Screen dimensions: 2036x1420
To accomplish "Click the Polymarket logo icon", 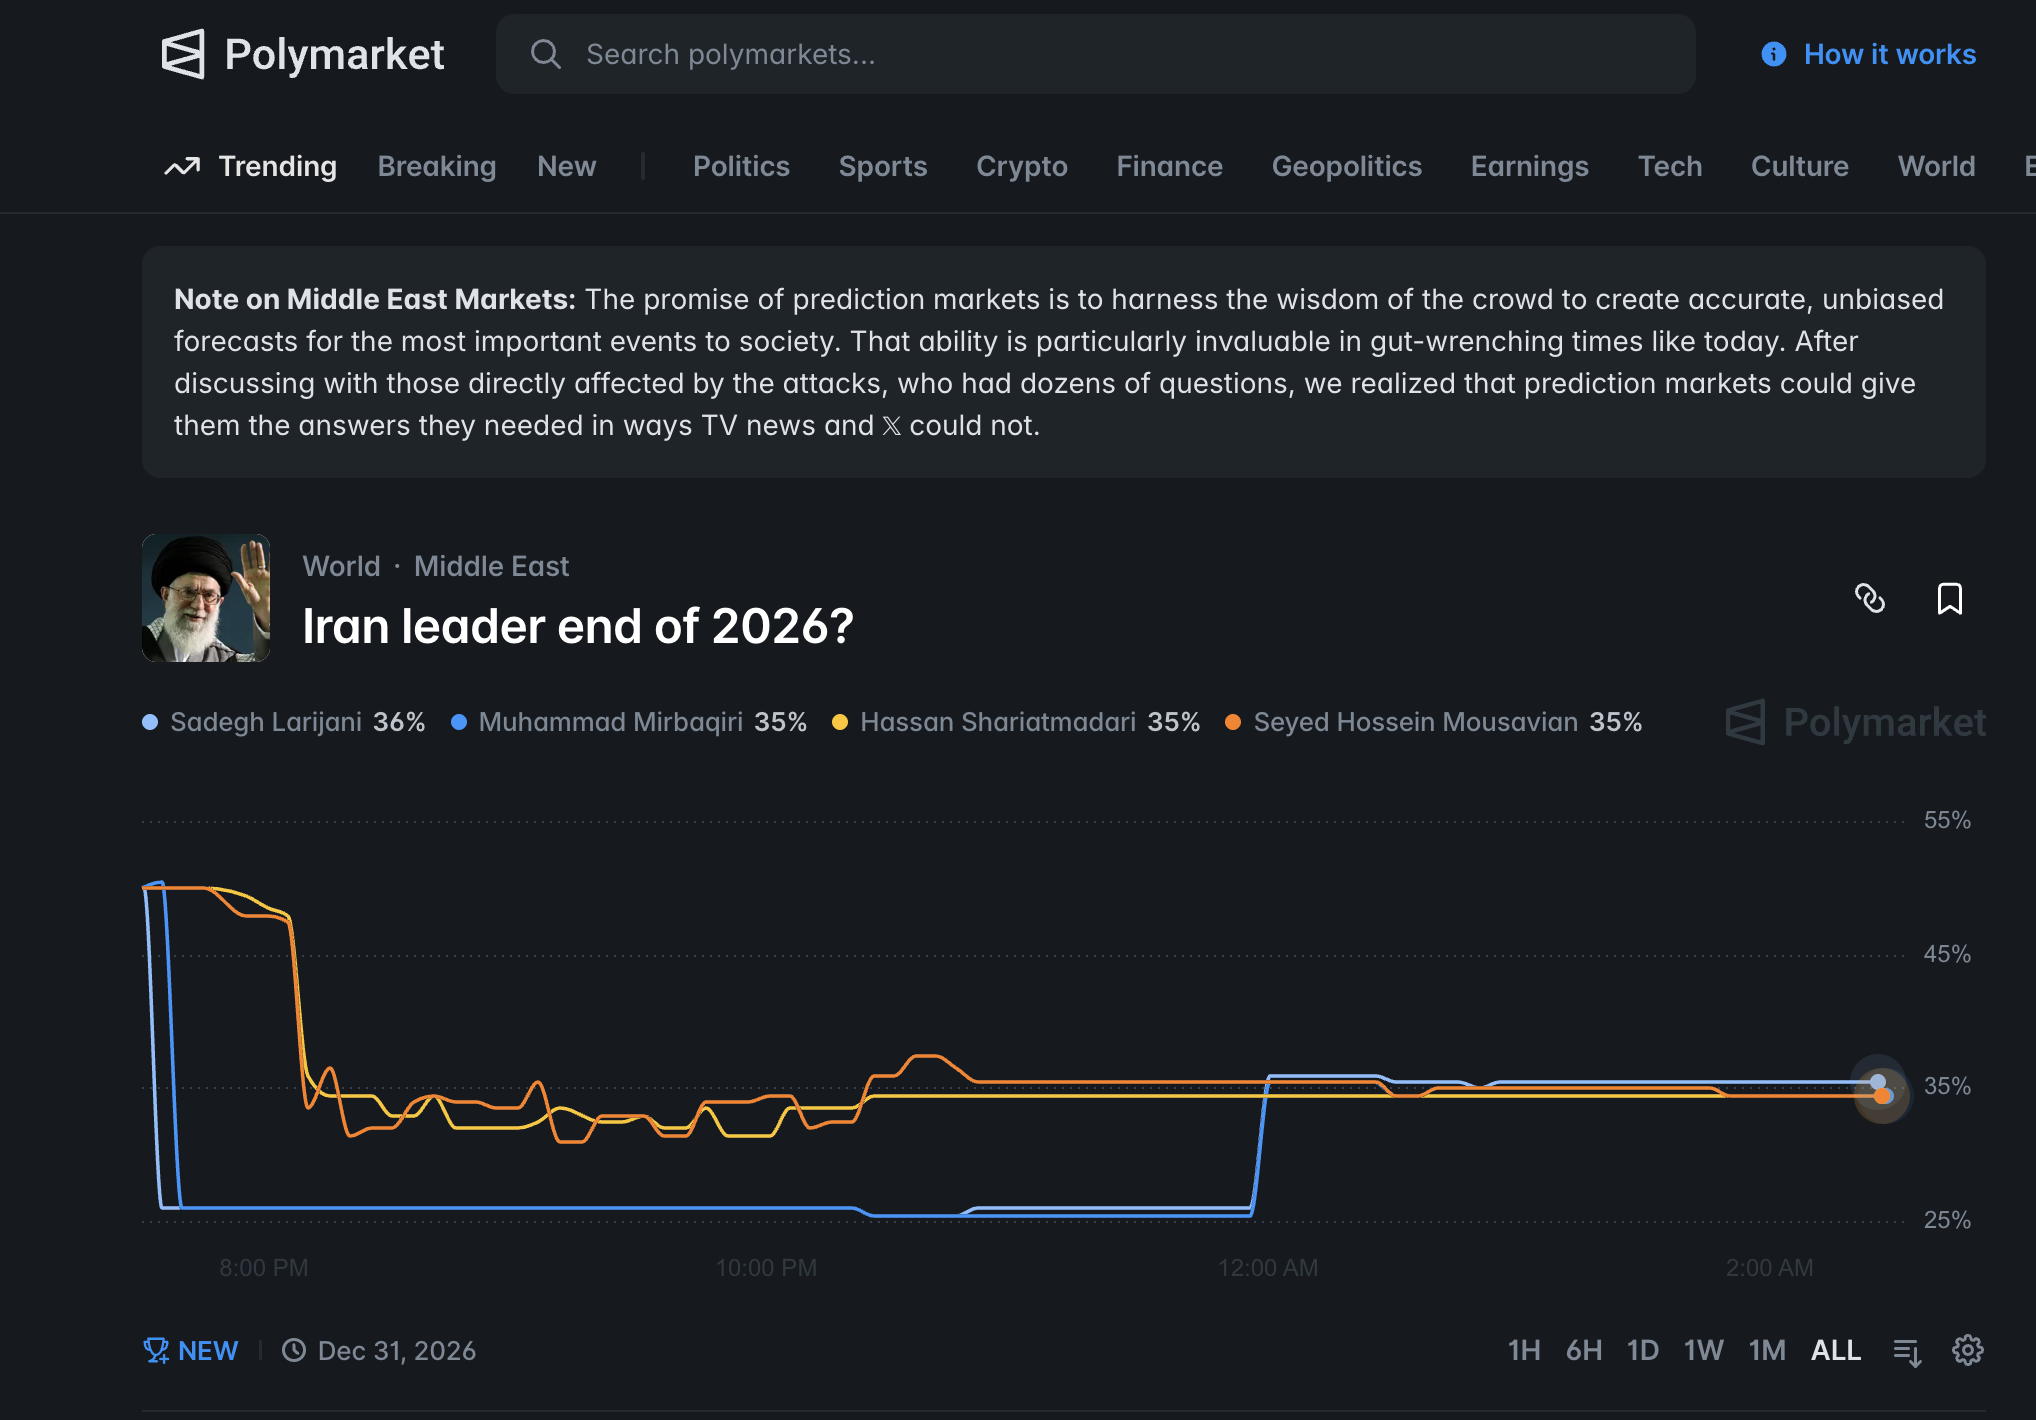I will [183, 54].
